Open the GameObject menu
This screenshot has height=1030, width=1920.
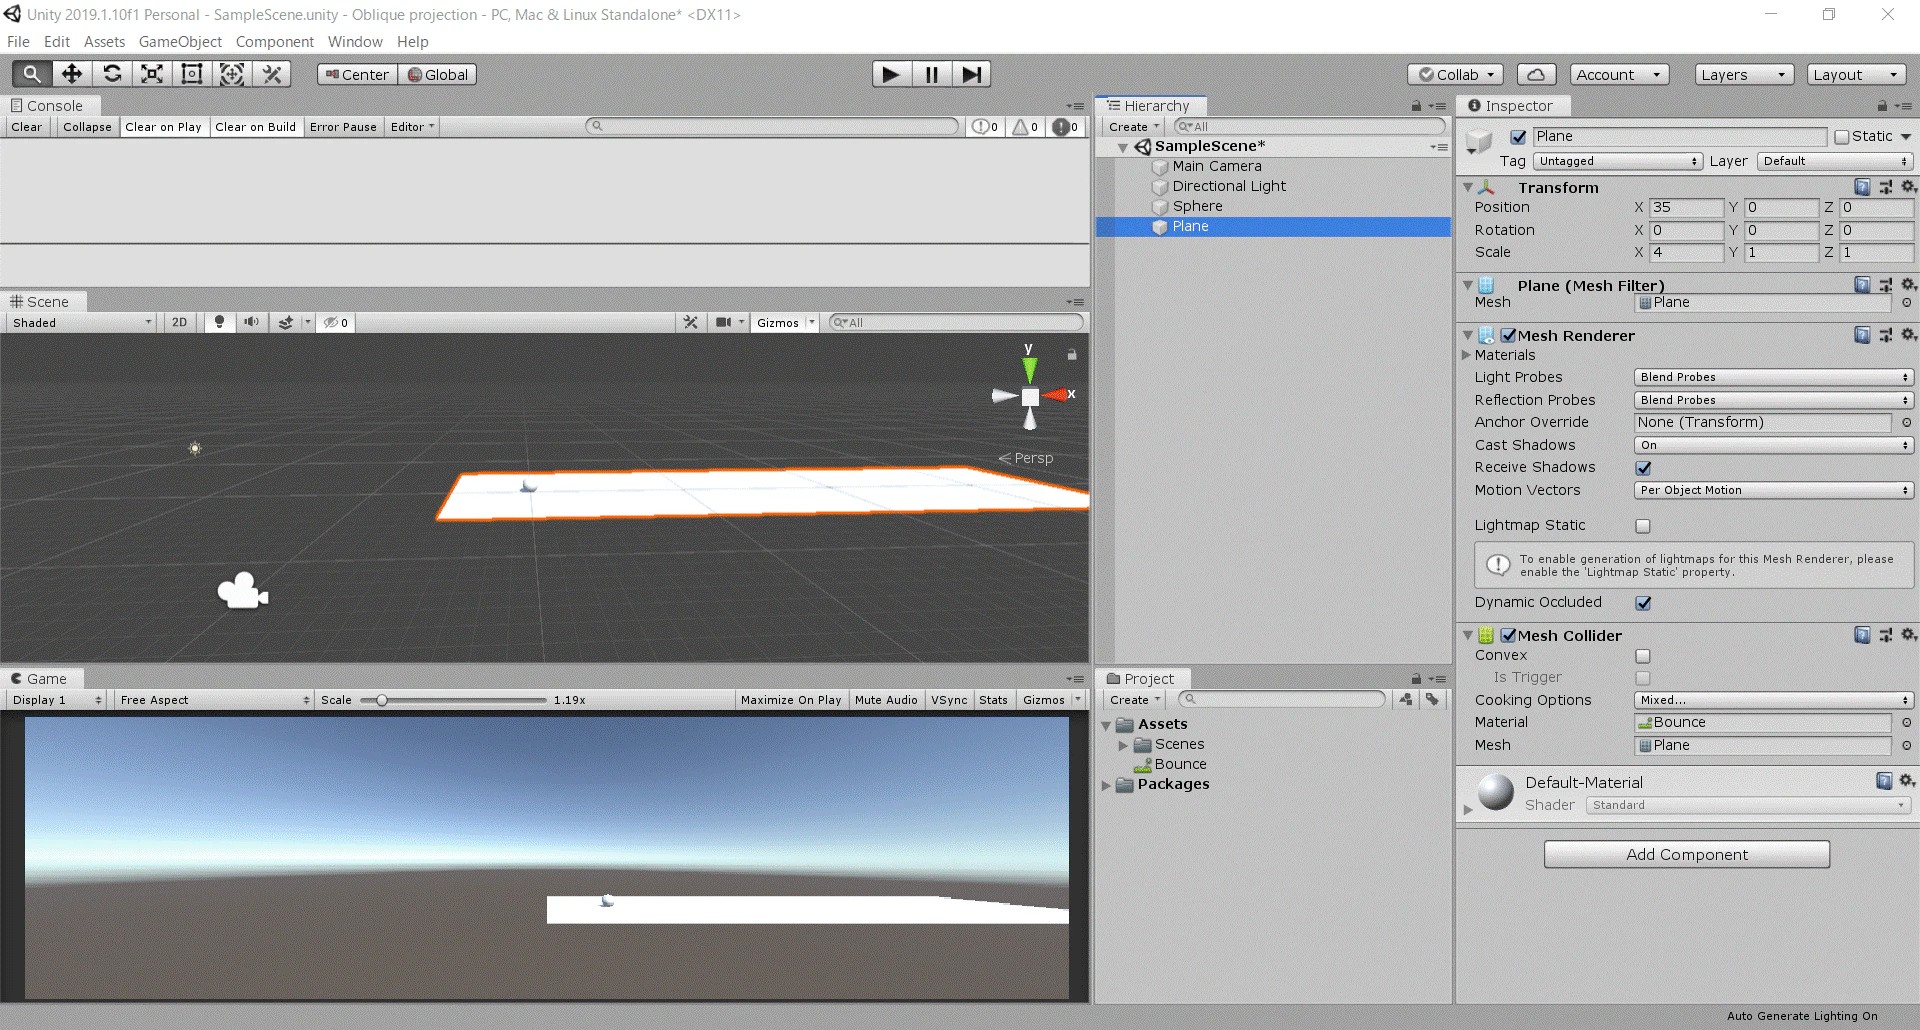(x=180, y=41)
